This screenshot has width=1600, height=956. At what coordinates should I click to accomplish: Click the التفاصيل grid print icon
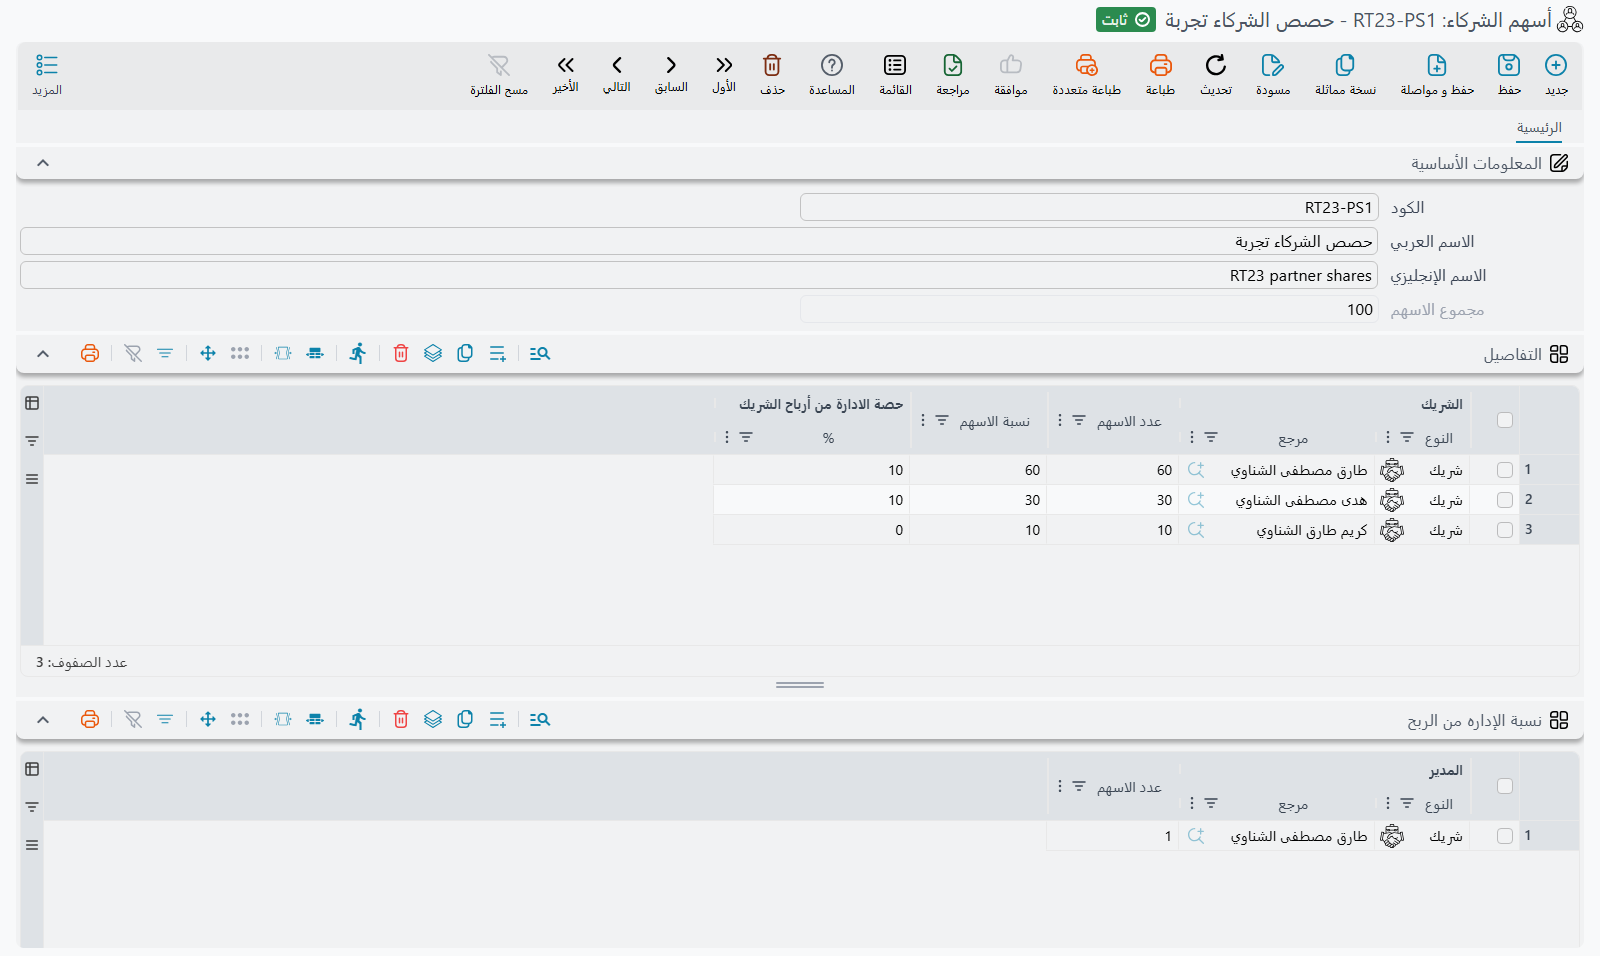click(90, 353)
